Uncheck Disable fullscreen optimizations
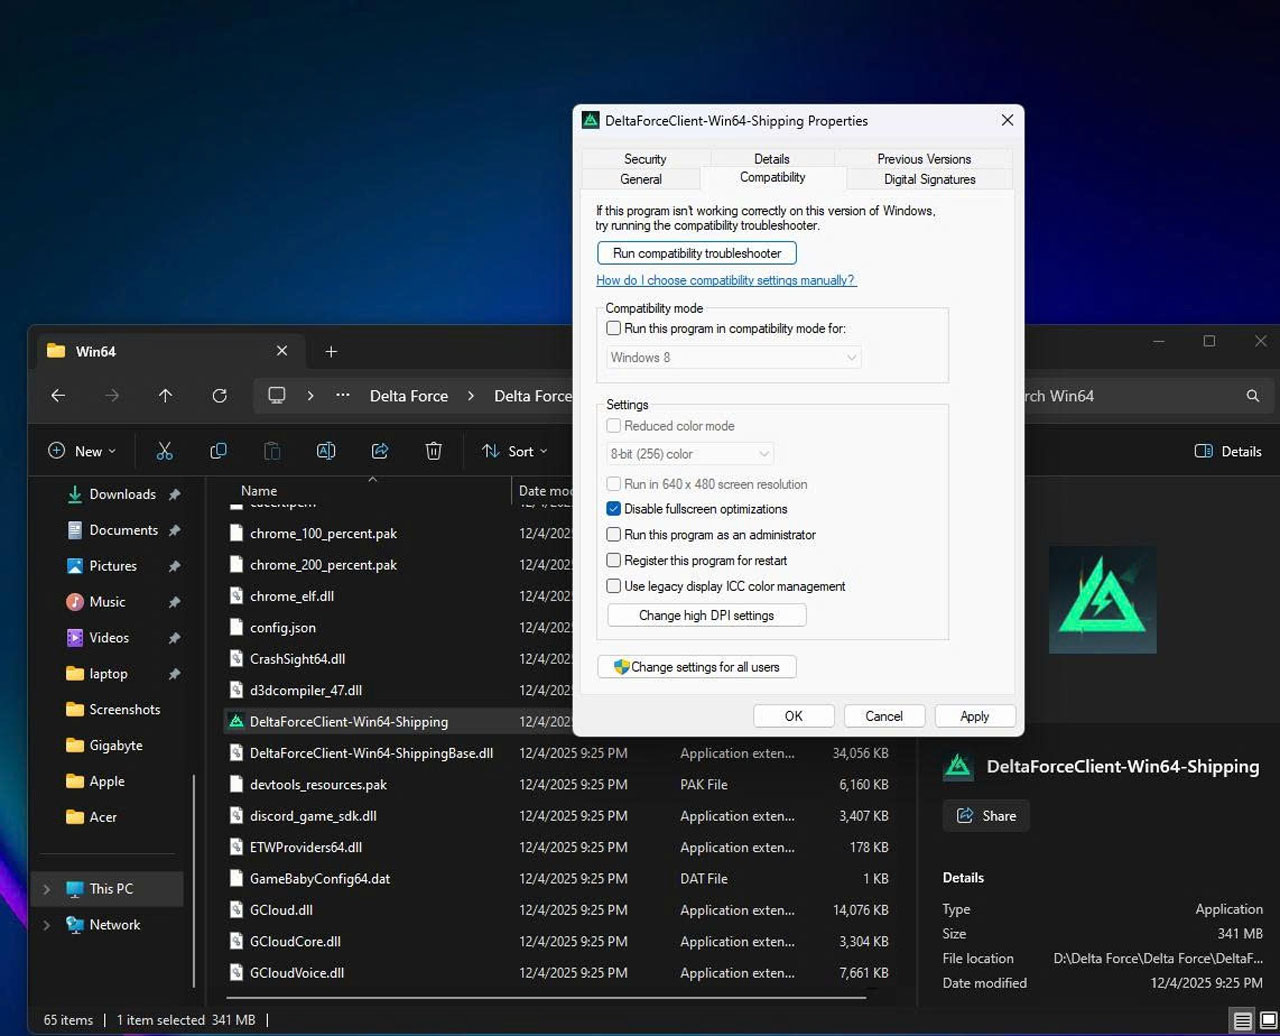Viewport: 1280px width, 1036px height. 614,509
